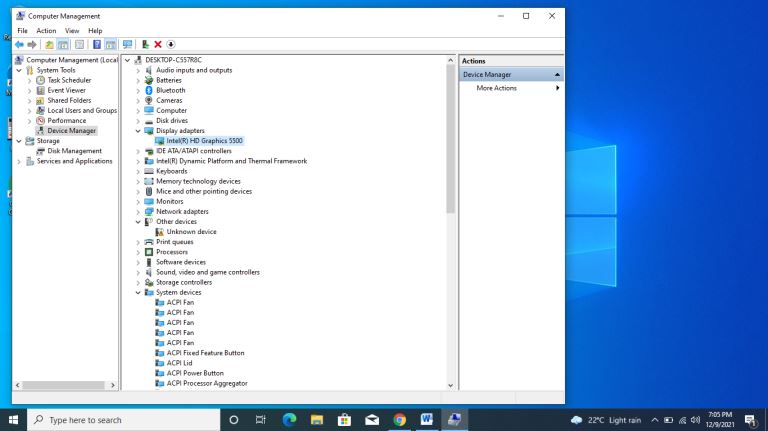Expand the Monitors category

[x=138, y=202]
